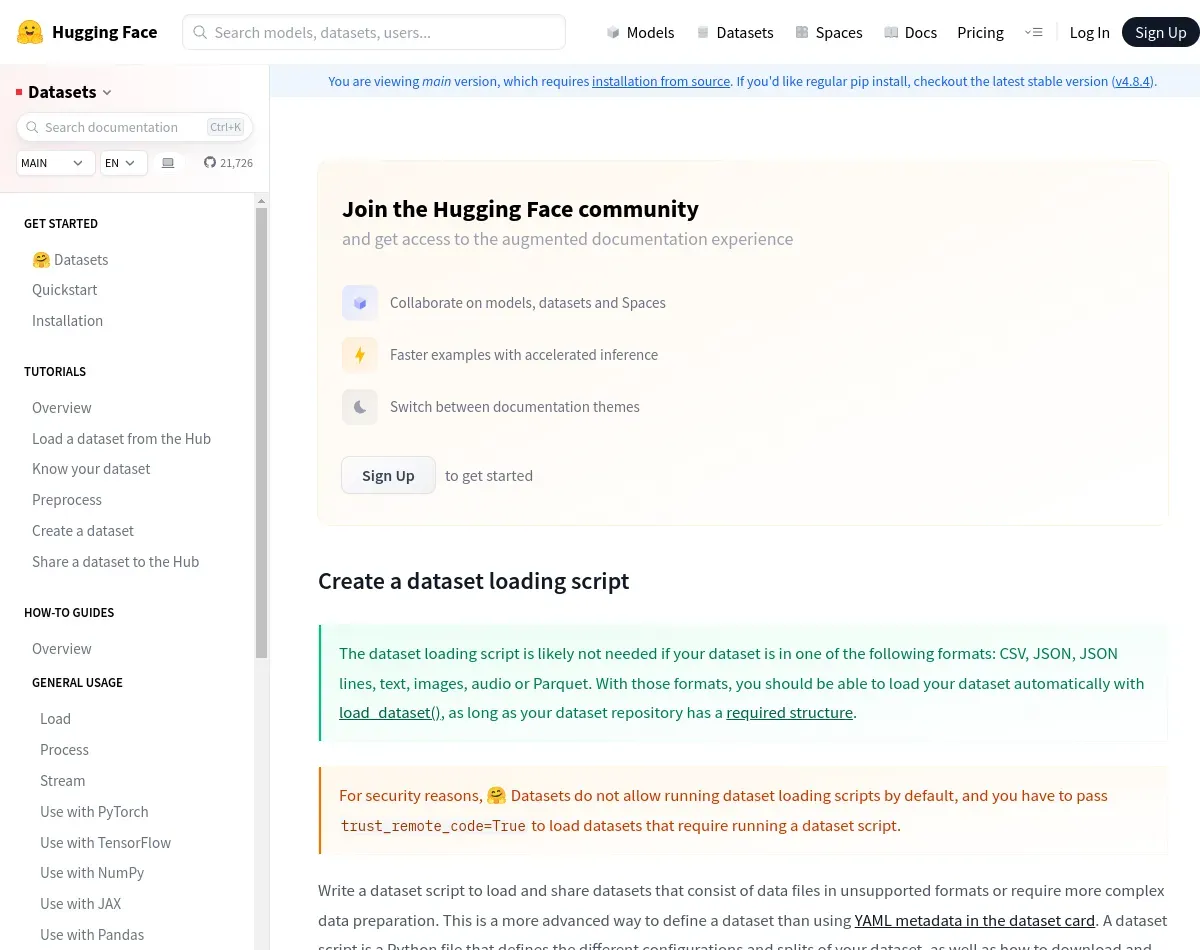1200x950 pixels.
Task: Focus the Search models, datasets, users field
Action: (374, 32)
